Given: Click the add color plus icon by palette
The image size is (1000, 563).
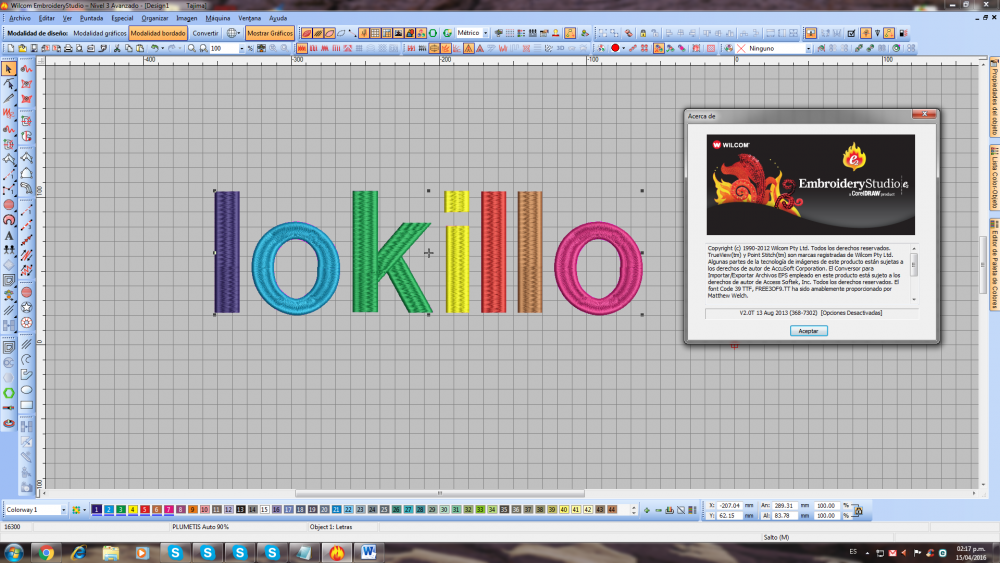Looking at the screenshot, I should click(647, 510).
